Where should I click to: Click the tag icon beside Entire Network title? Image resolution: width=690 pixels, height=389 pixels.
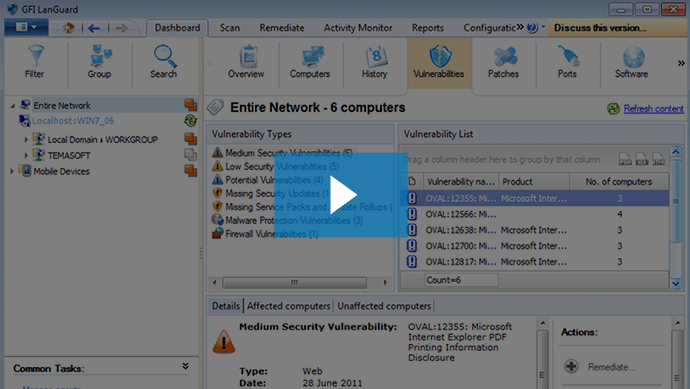pos(216,107)
